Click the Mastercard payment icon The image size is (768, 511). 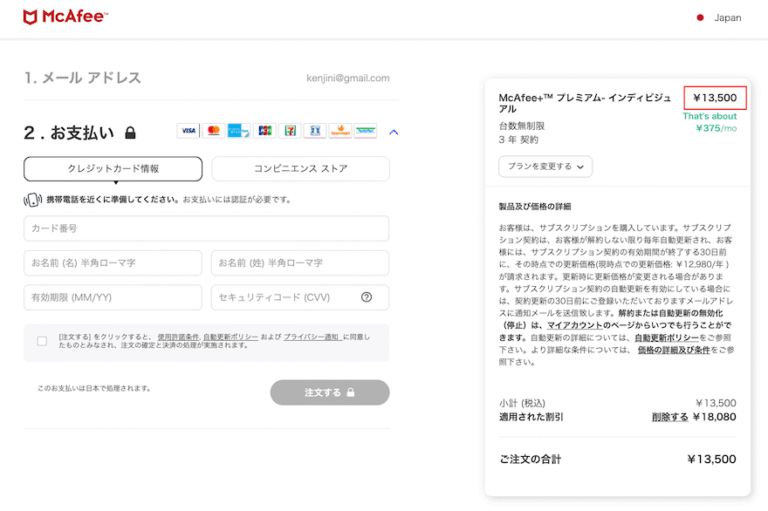point(214,131)
